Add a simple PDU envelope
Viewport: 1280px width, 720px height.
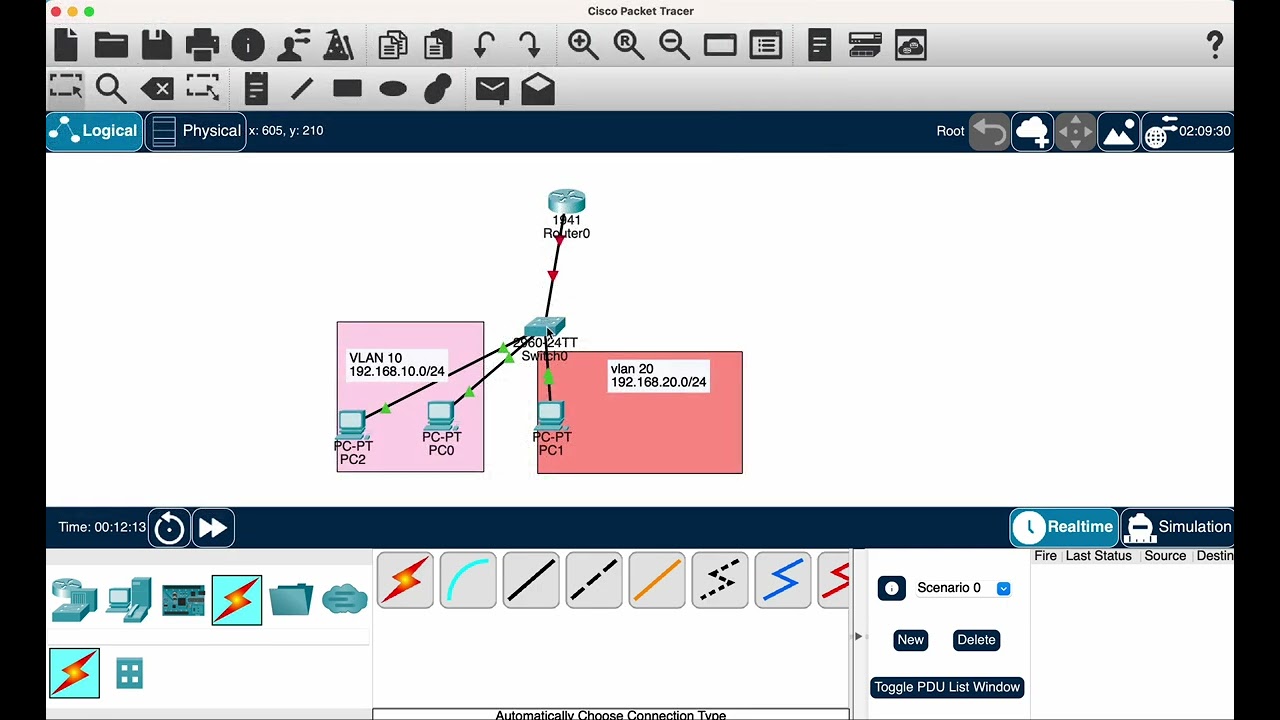click(x=492, y=89)
